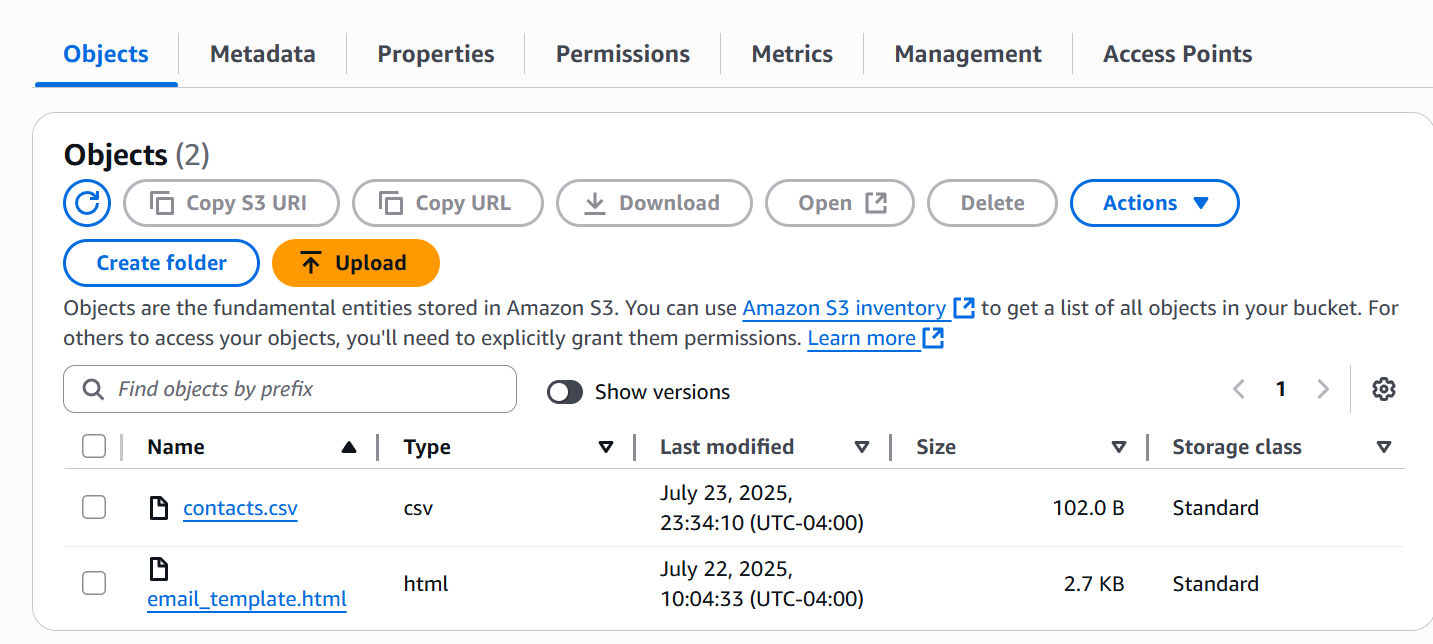Image resolution: width=1433 pixels, height=644 pixels.
Task: Click the refresh objects icon button
Action: 87,203
